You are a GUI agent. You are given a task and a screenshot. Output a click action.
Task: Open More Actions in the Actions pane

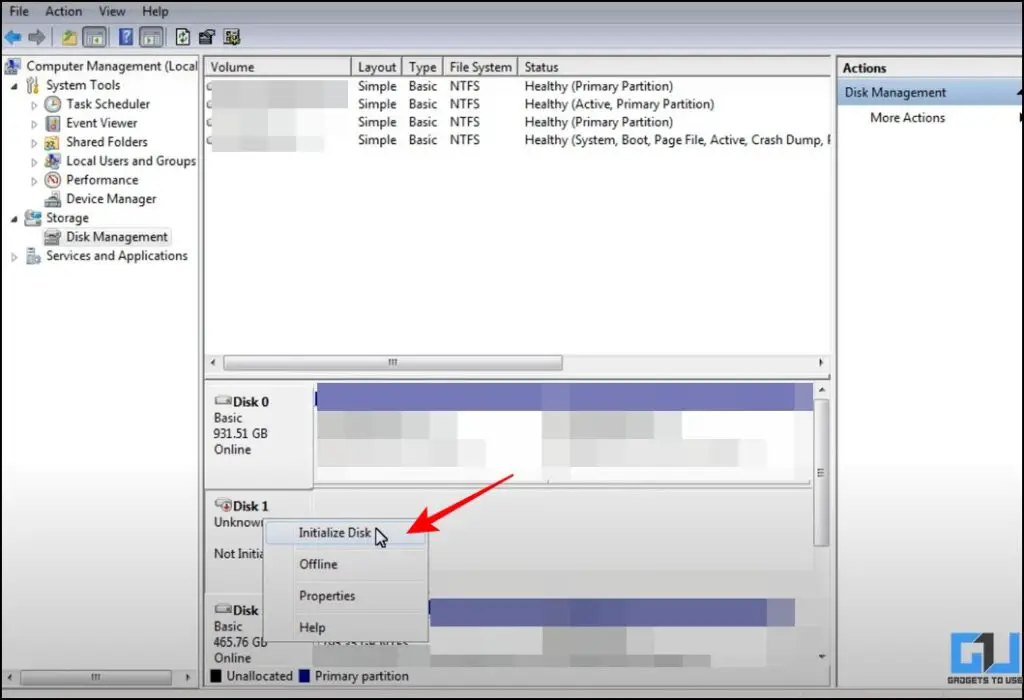(x=906, y=117)
